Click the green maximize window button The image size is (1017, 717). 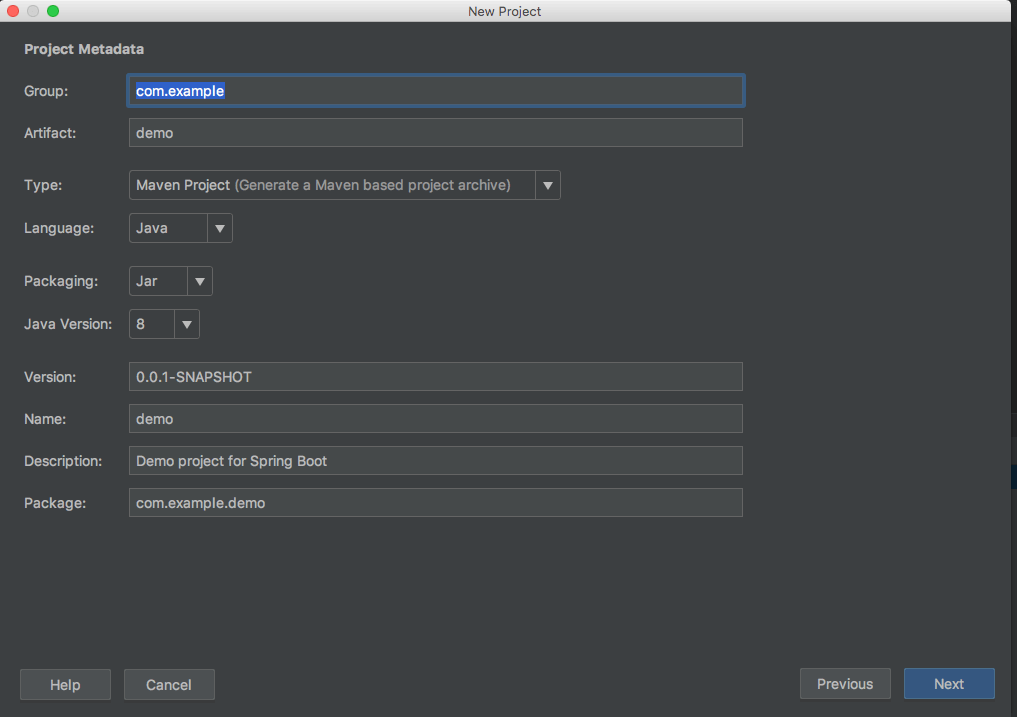[53, 11]
